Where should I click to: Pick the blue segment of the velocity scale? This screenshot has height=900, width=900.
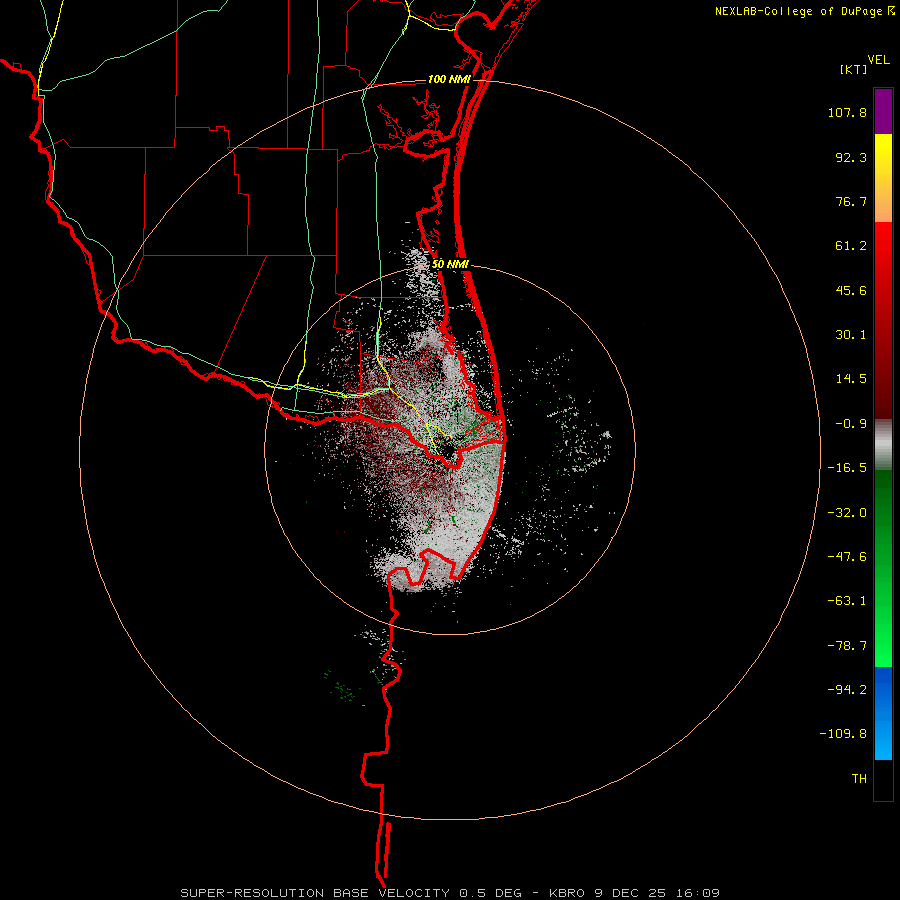click(x=883, y=713)
